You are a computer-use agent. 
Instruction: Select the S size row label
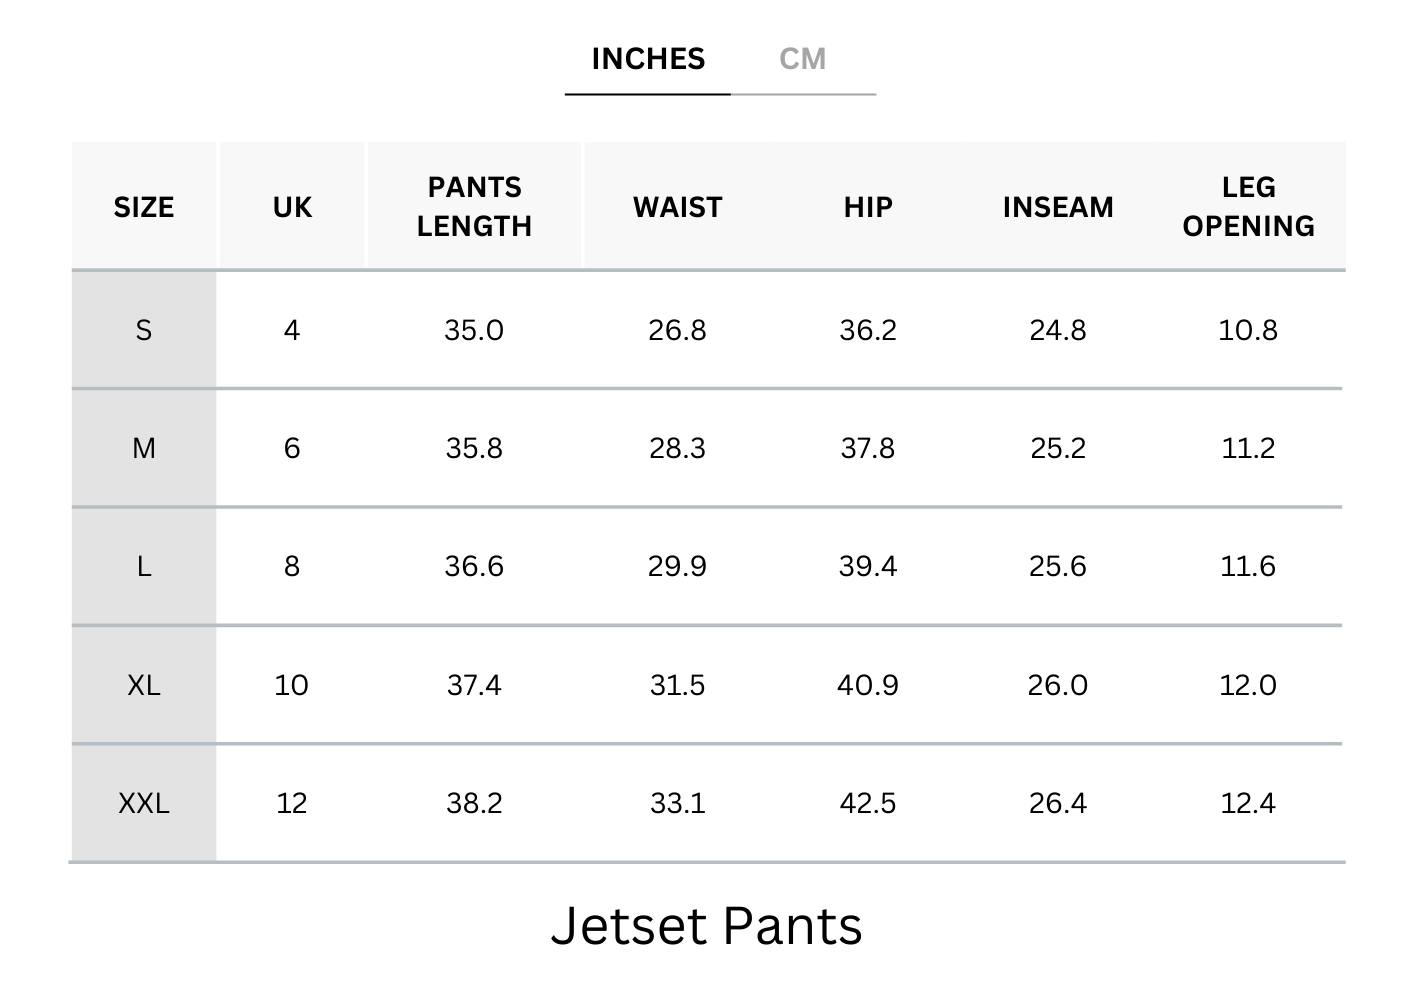144,330
